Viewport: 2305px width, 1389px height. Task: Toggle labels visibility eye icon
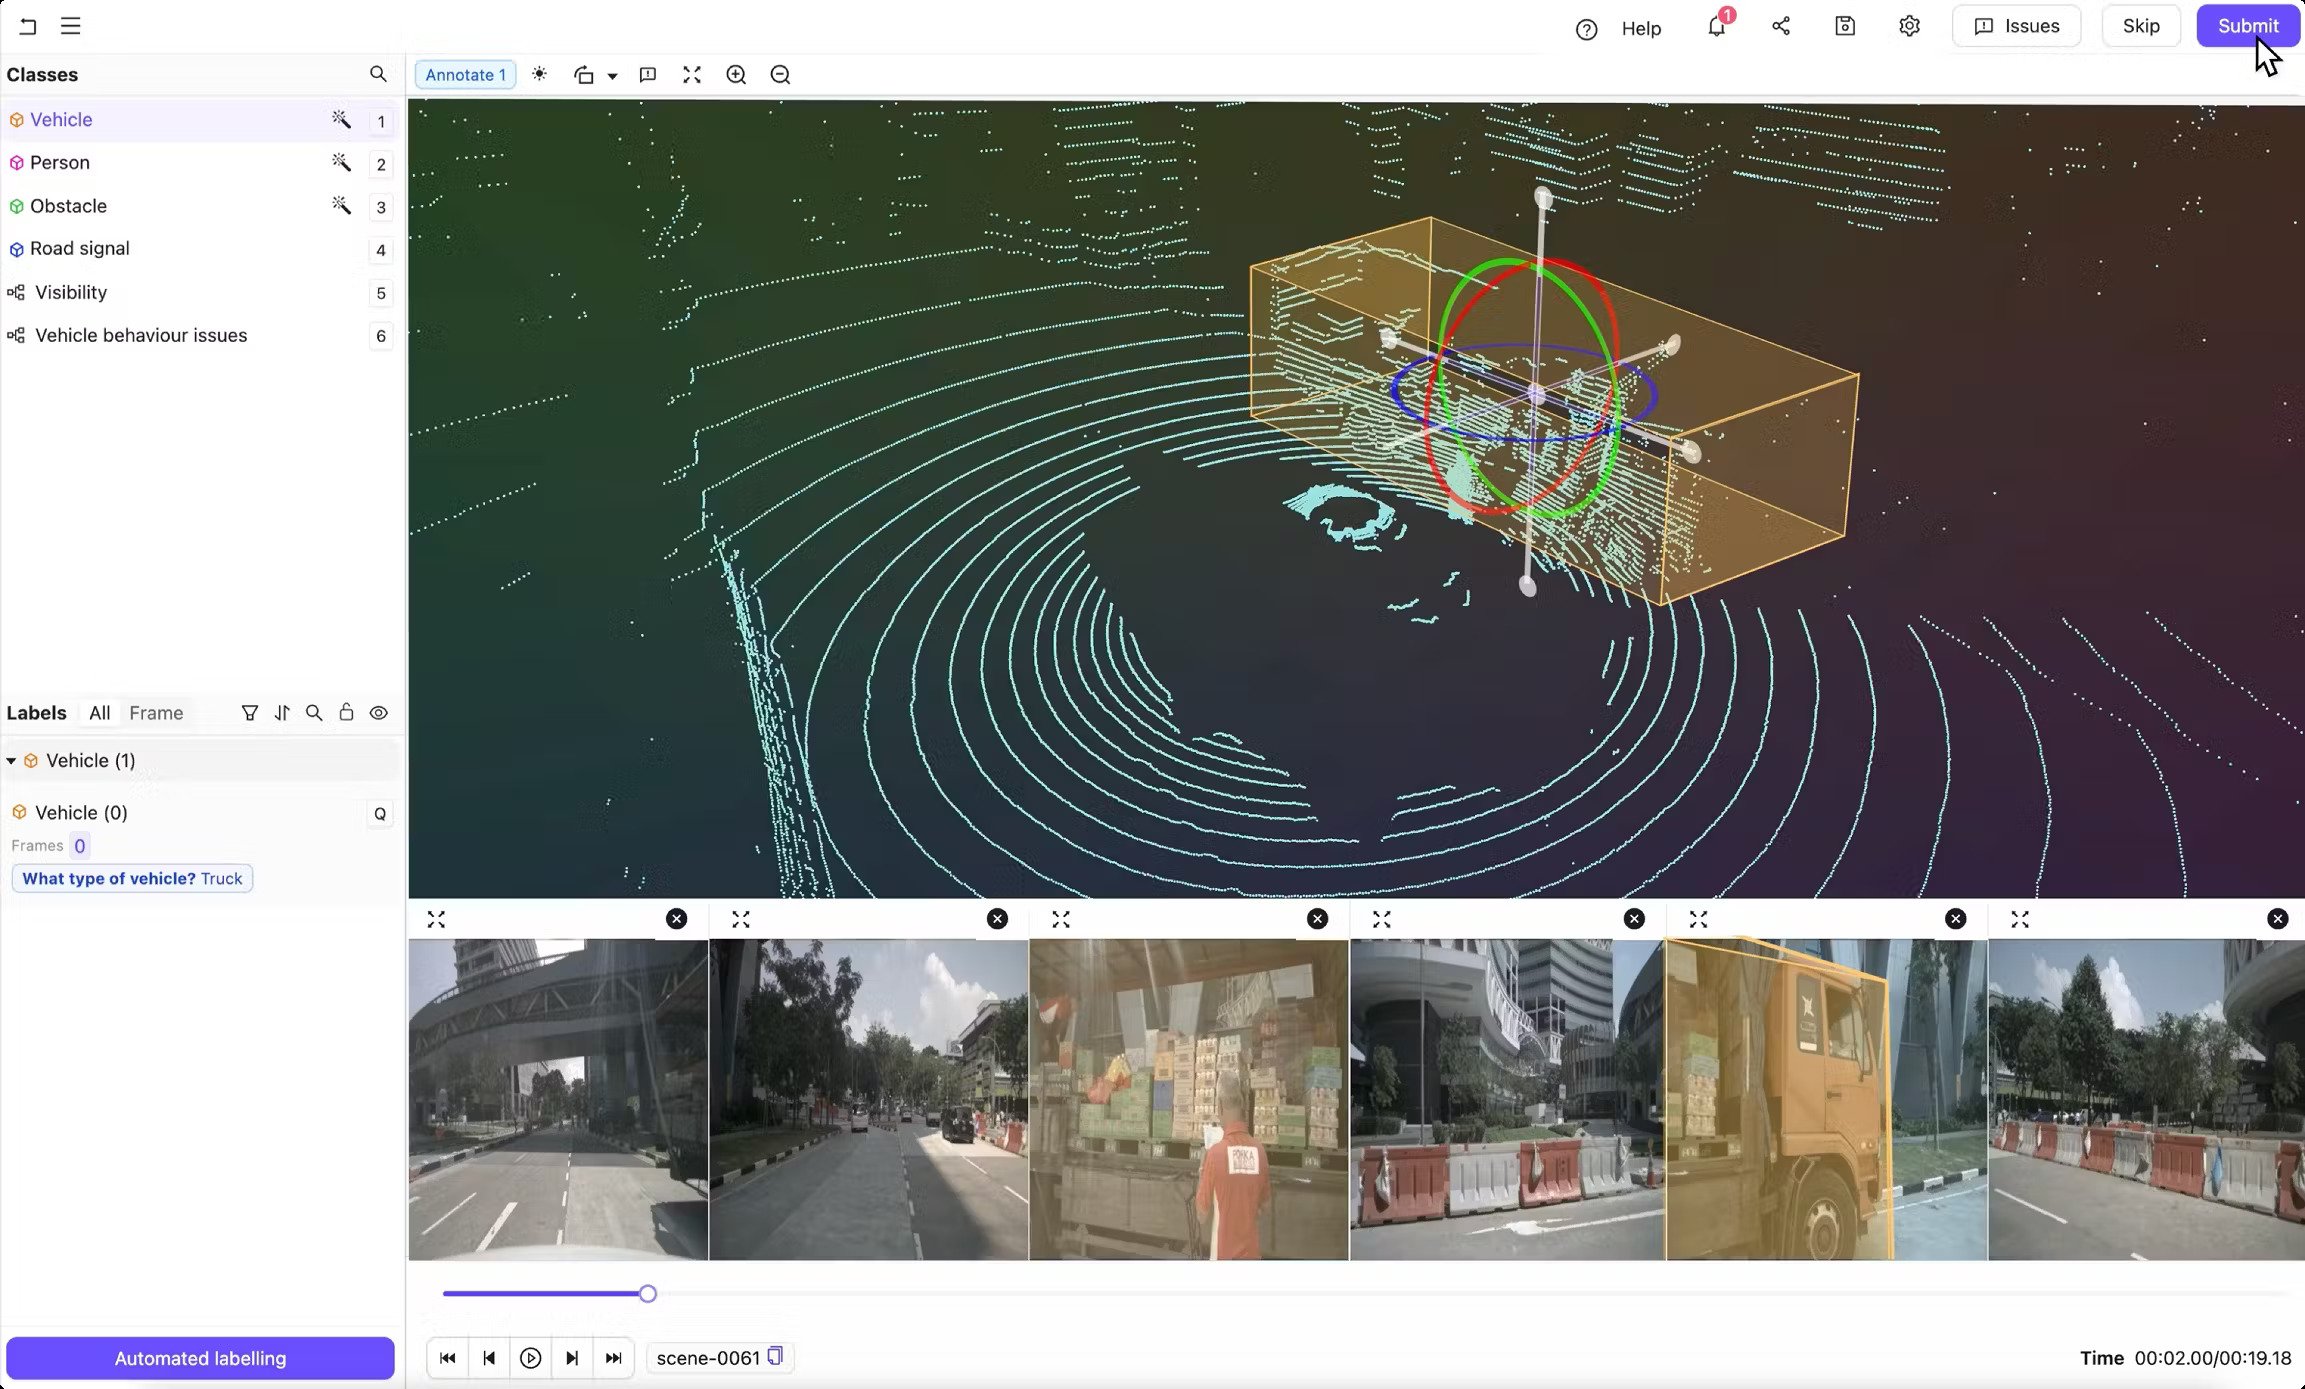pyautogui.click(x=378, y=713)
